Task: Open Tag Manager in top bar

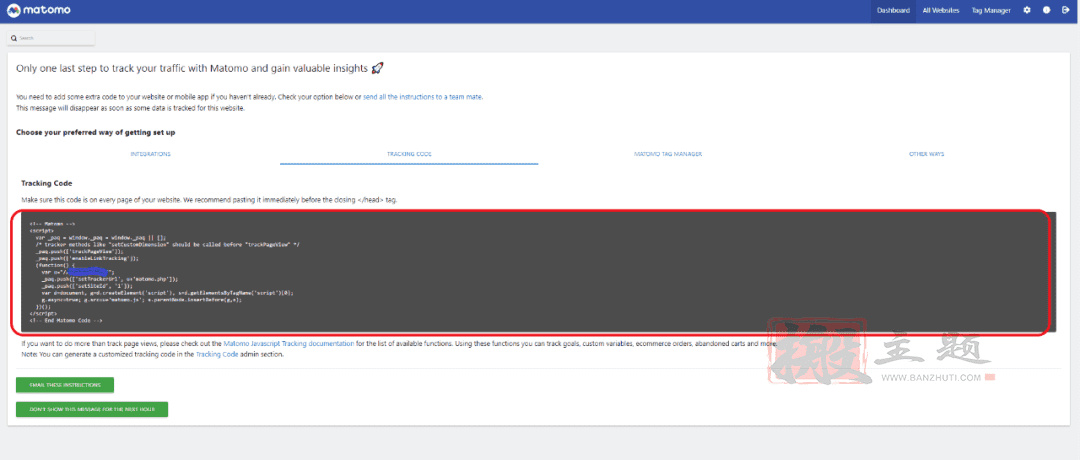Action: [991, 10]
